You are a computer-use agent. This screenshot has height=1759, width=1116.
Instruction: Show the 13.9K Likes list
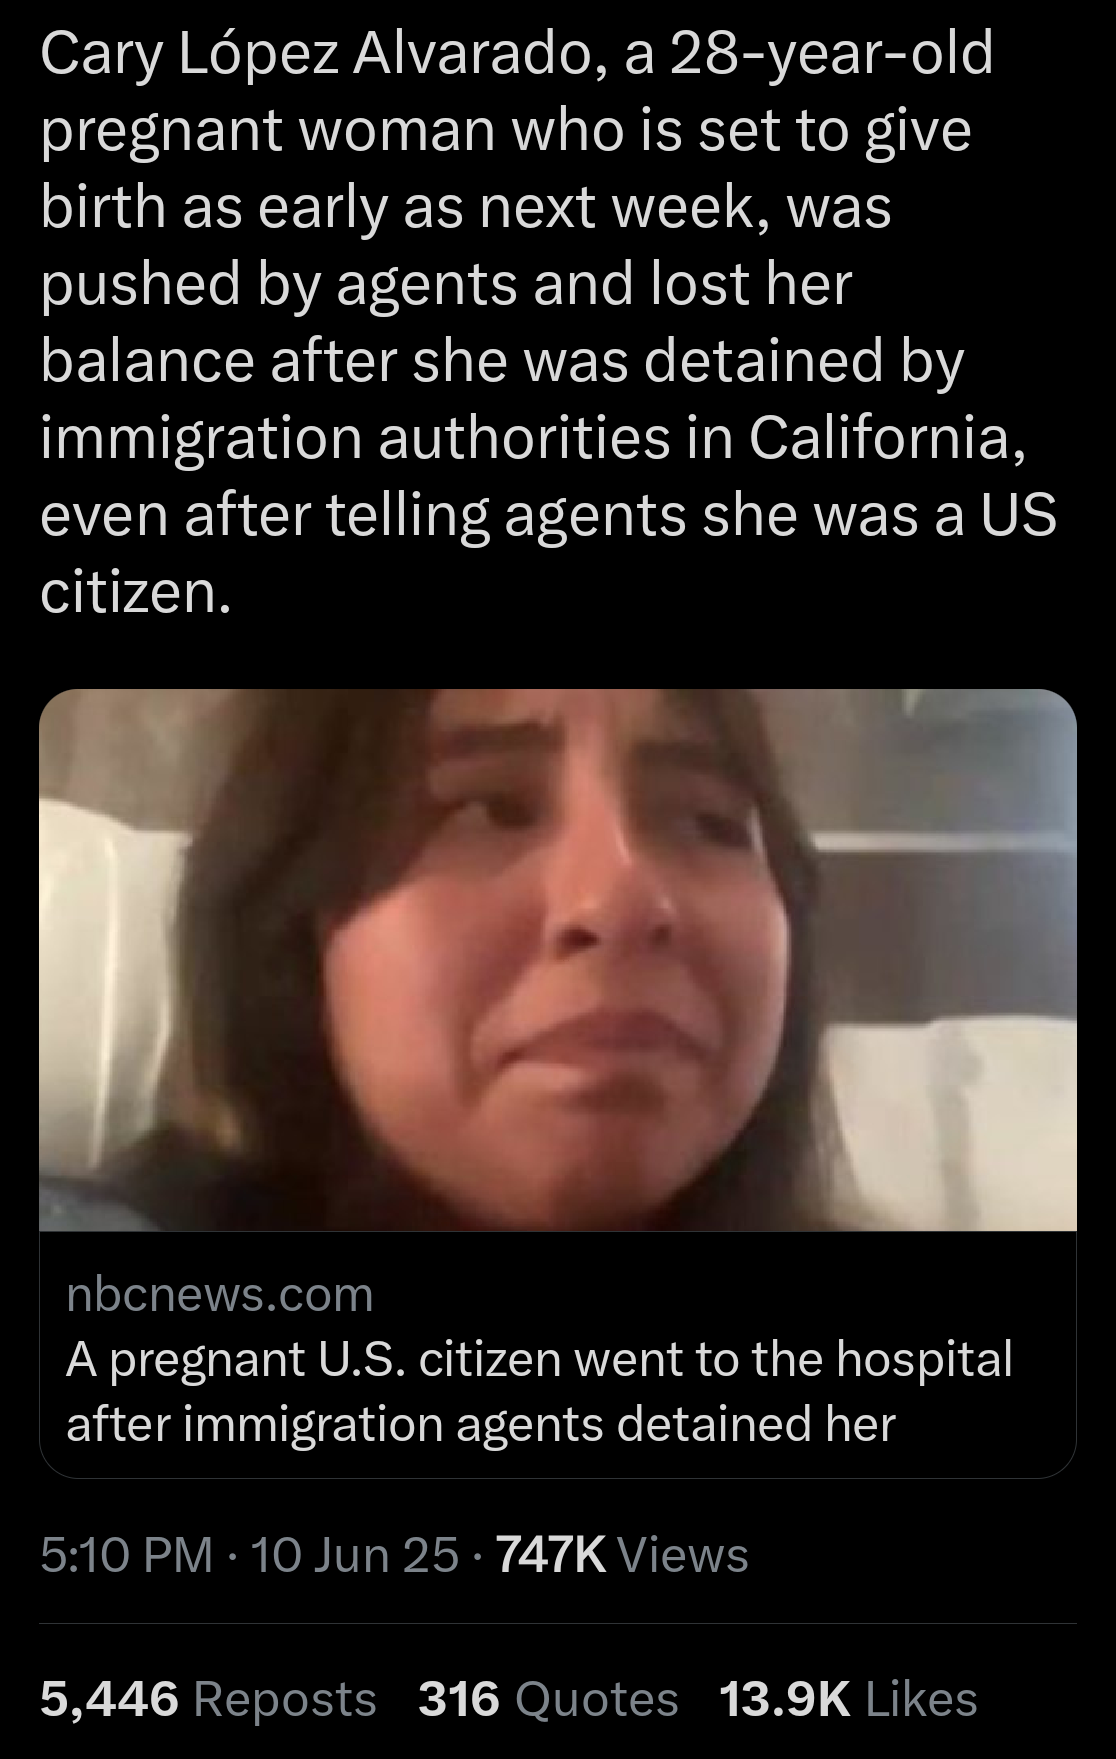click(848, 1699)
